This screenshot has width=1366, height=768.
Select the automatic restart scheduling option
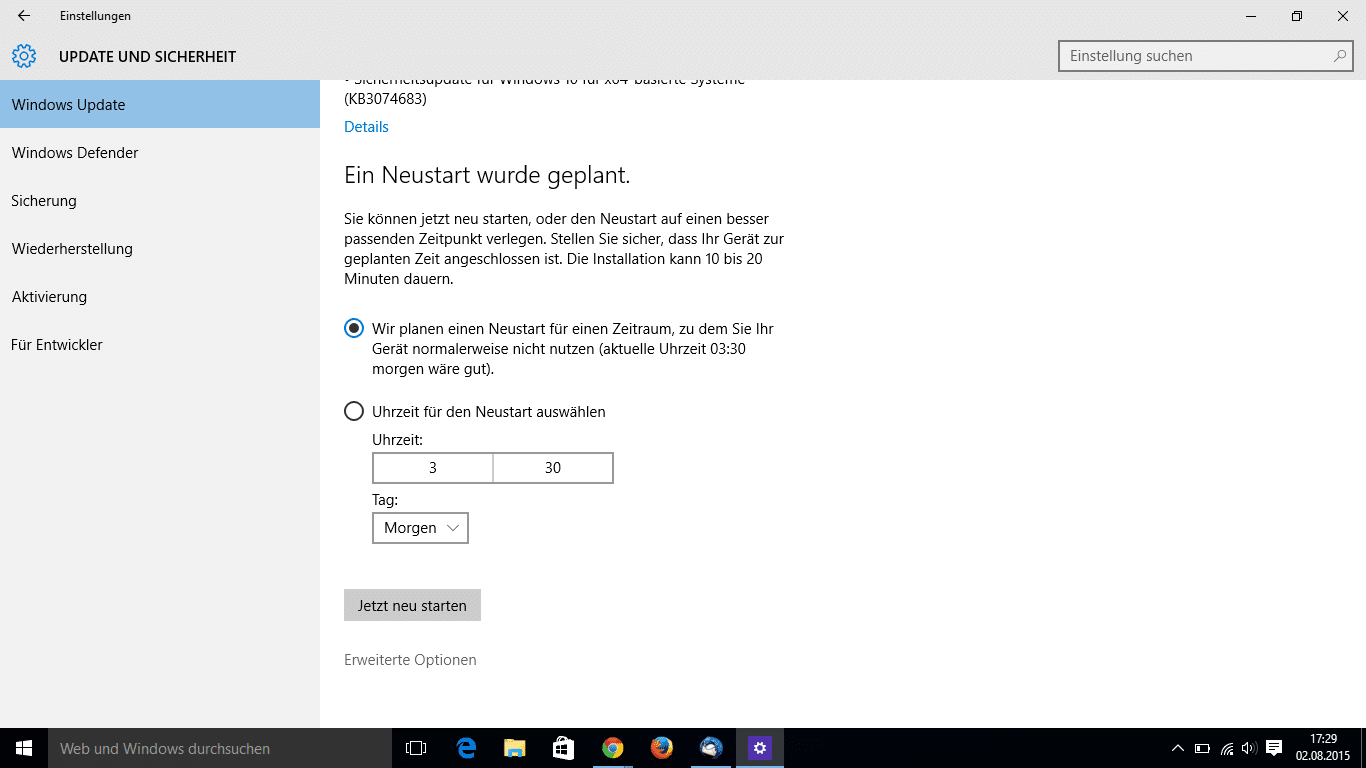354,328
